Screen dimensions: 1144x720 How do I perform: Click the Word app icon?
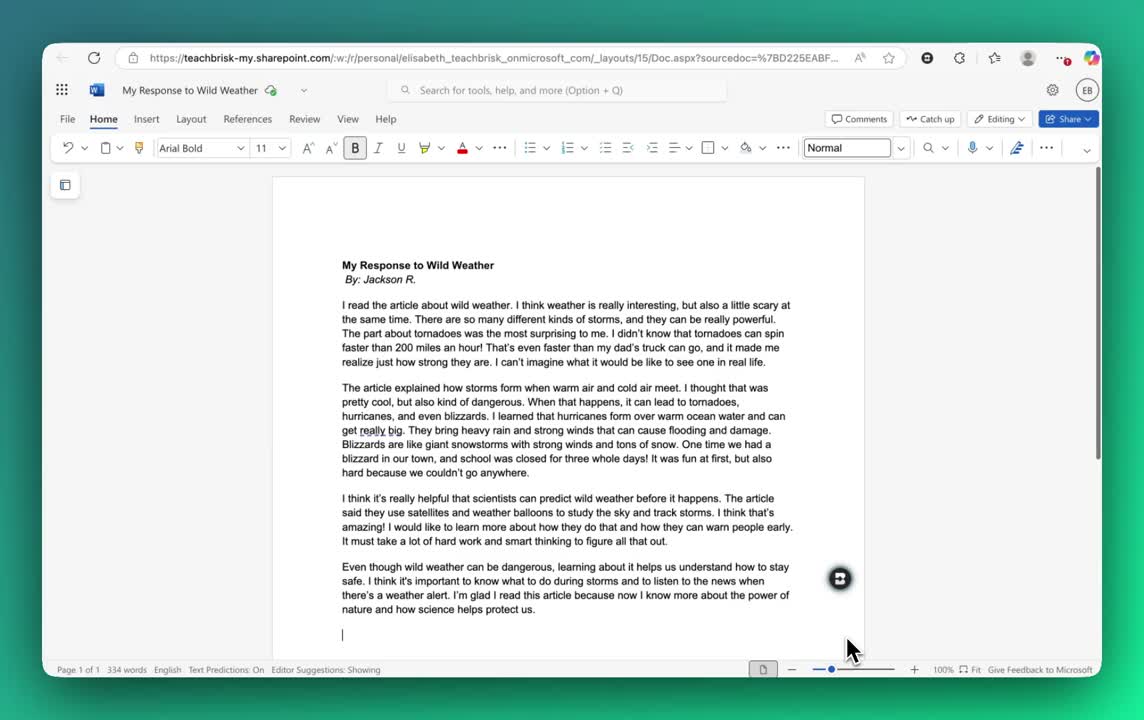pos(96,90)
